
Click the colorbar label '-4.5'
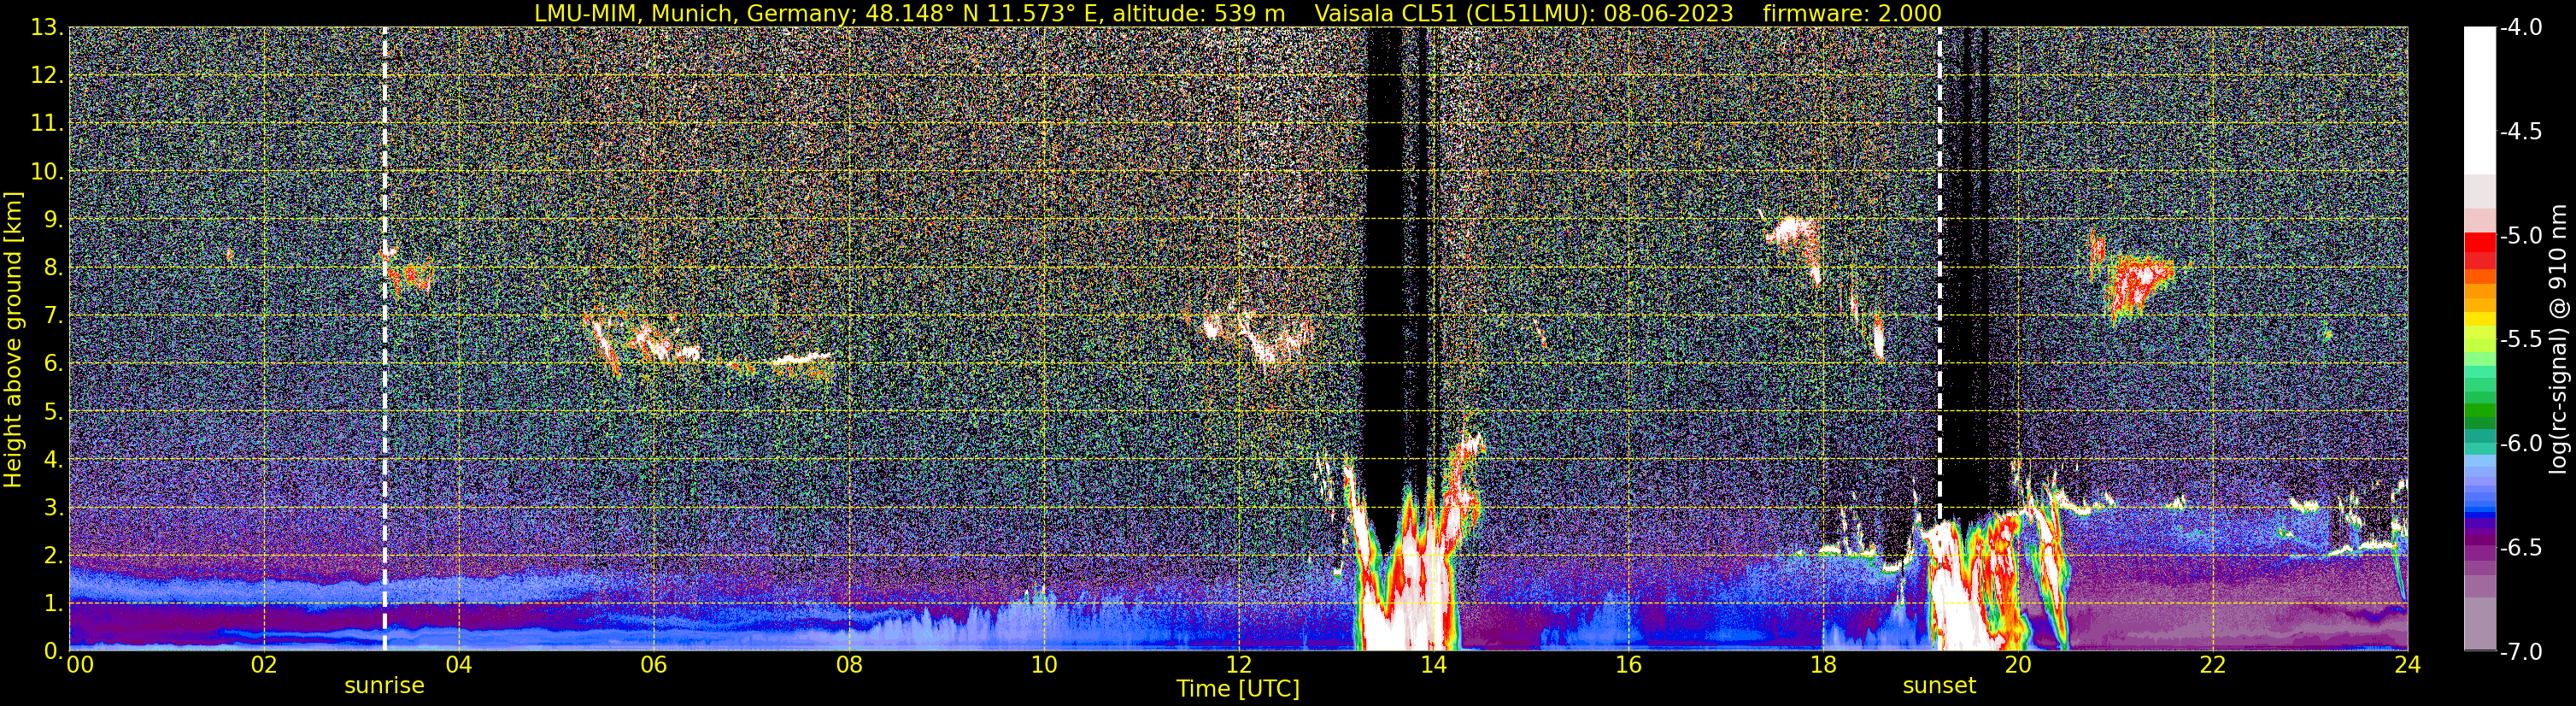(2521, 131)
